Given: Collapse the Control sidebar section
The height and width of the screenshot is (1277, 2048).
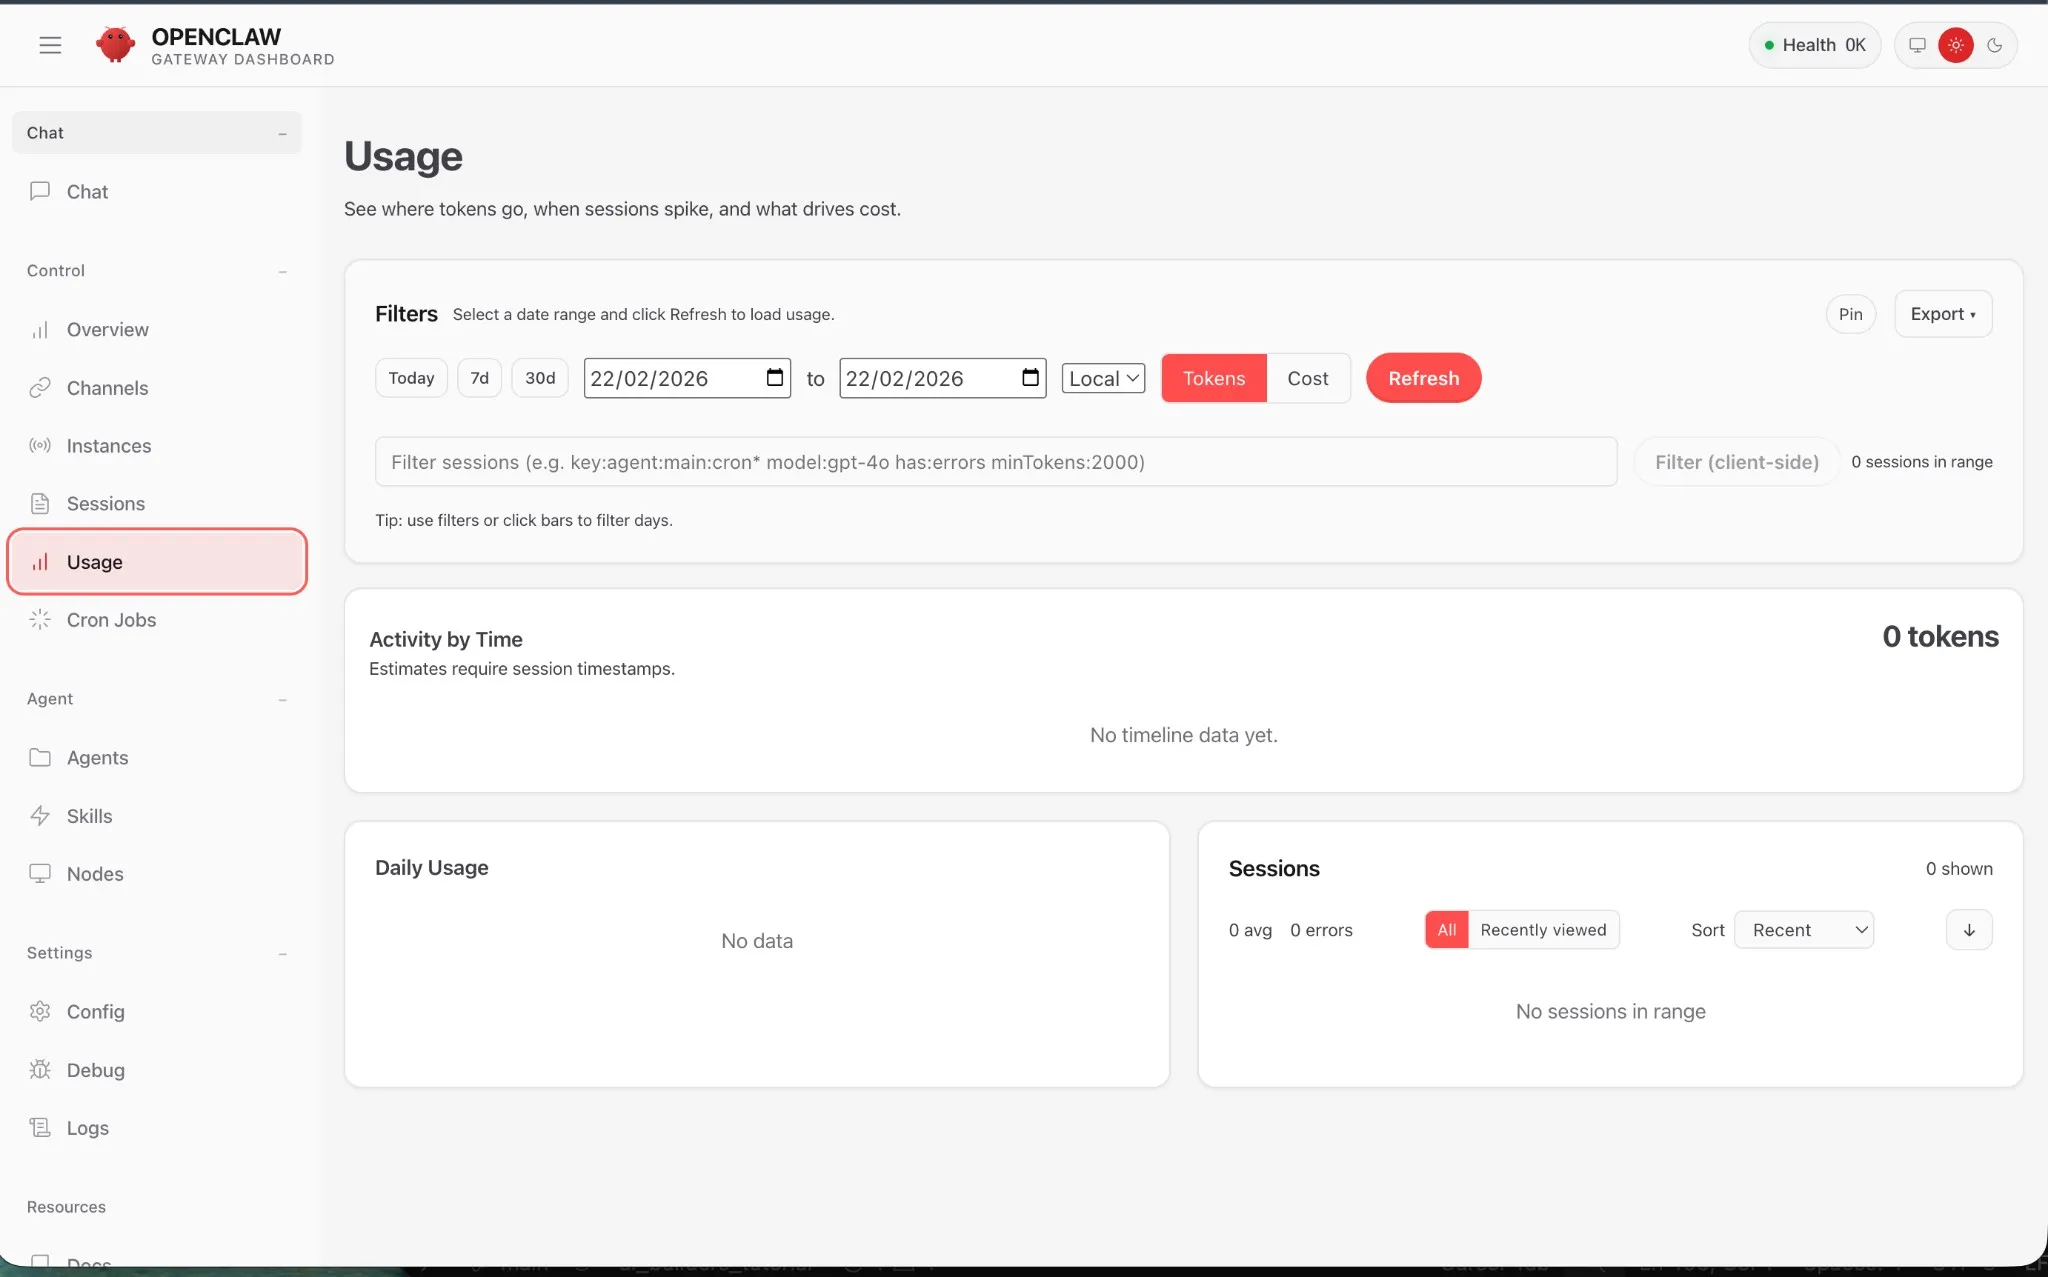Looking at the screenshot, I should point(157,271).
